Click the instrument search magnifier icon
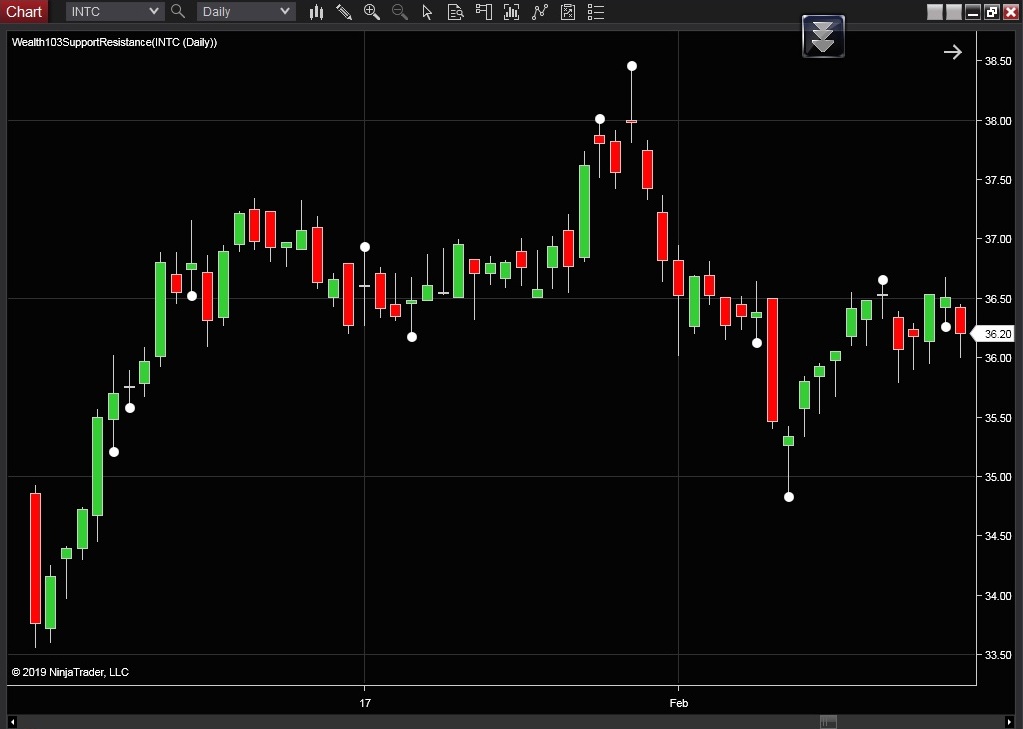Viewport: 1023px width, 729px height. coord(178,12)
